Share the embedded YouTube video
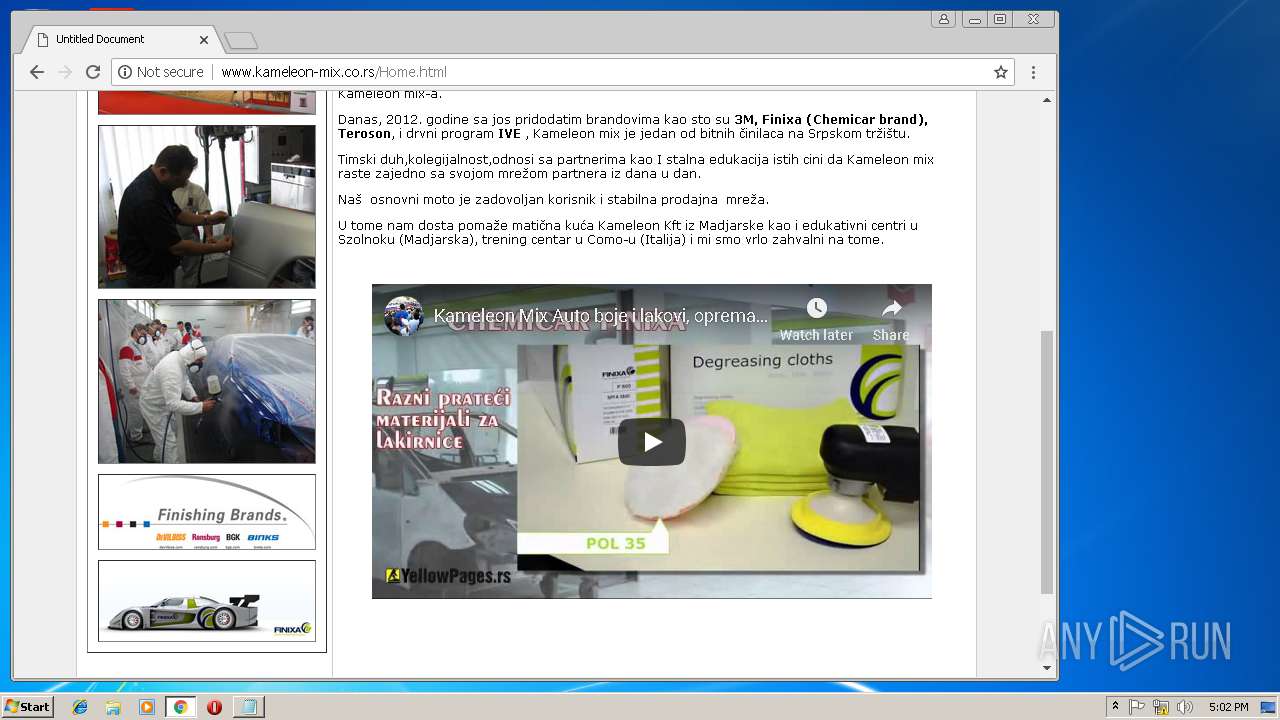Screen dimensions: 1280x720 pyautogui.click(x=891, y=319)
